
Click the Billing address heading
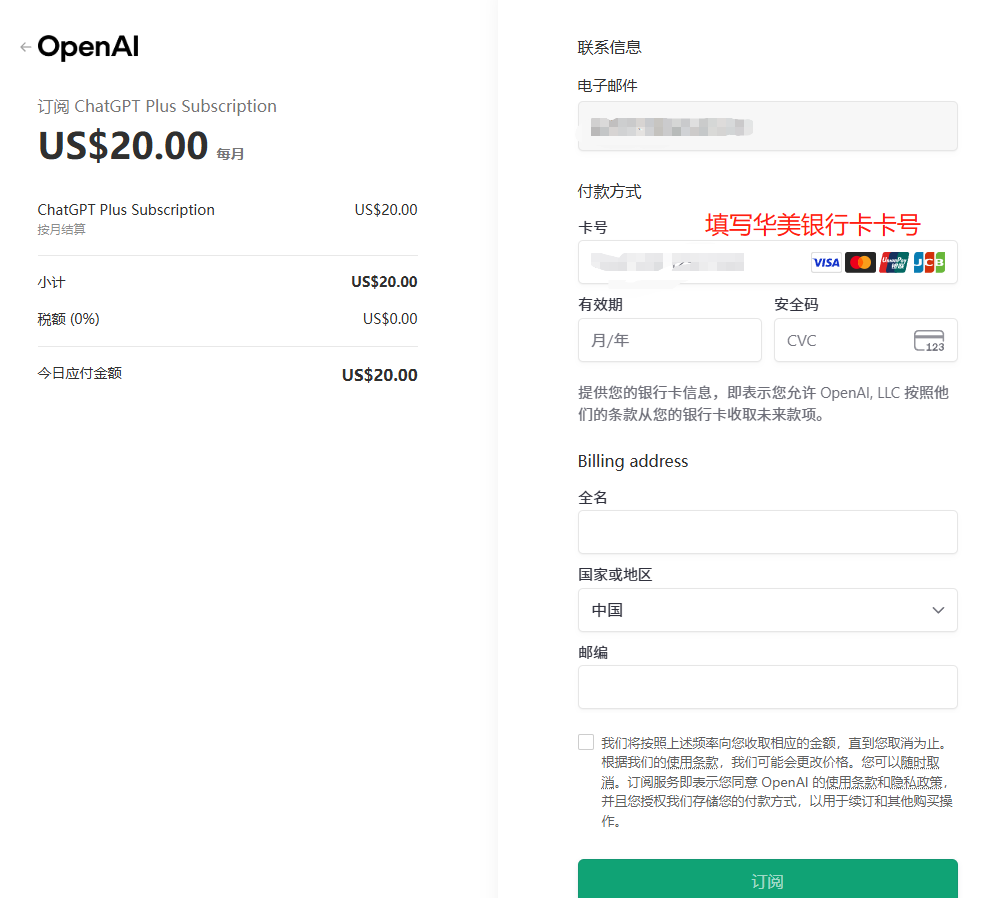pyautogui.click(x=633, y=461)
